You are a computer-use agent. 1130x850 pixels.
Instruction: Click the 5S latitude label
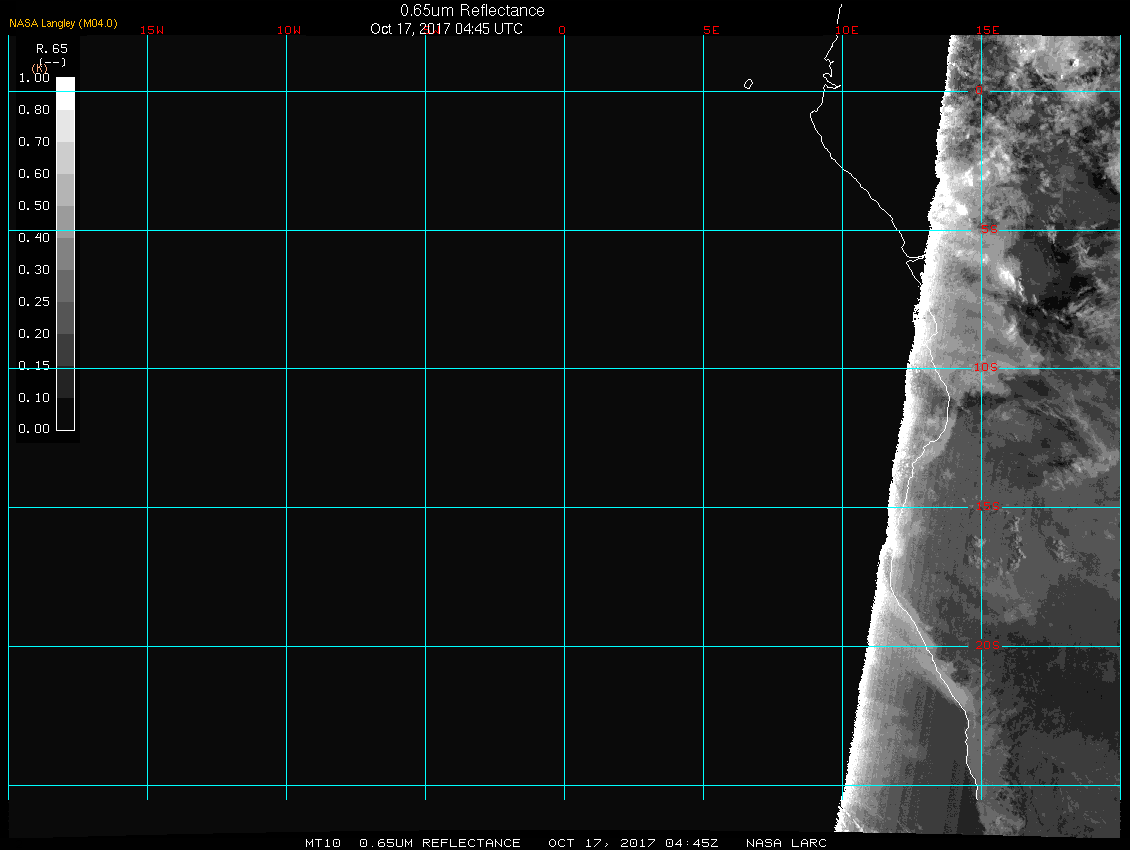pyautogui.click(x=988, y=230)
